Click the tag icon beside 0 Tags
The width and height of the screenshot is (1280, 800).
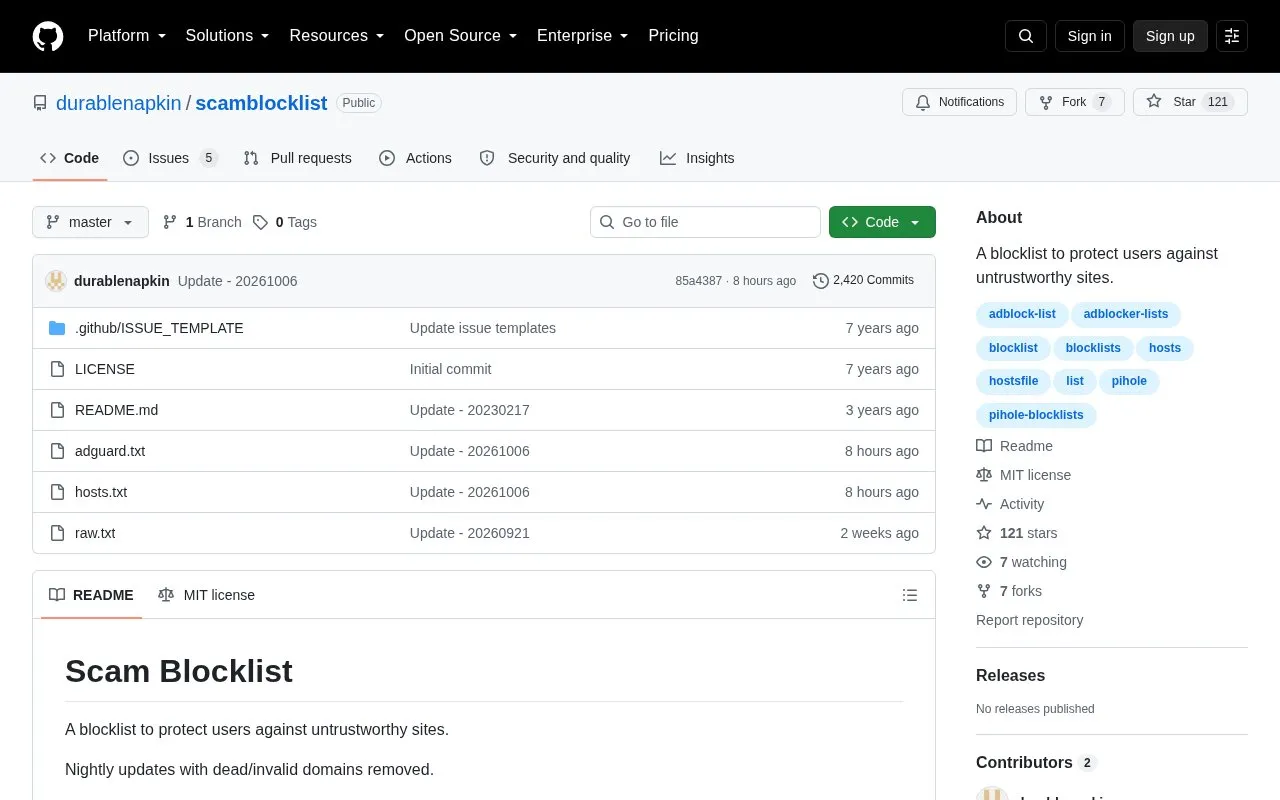pos(260,222)
